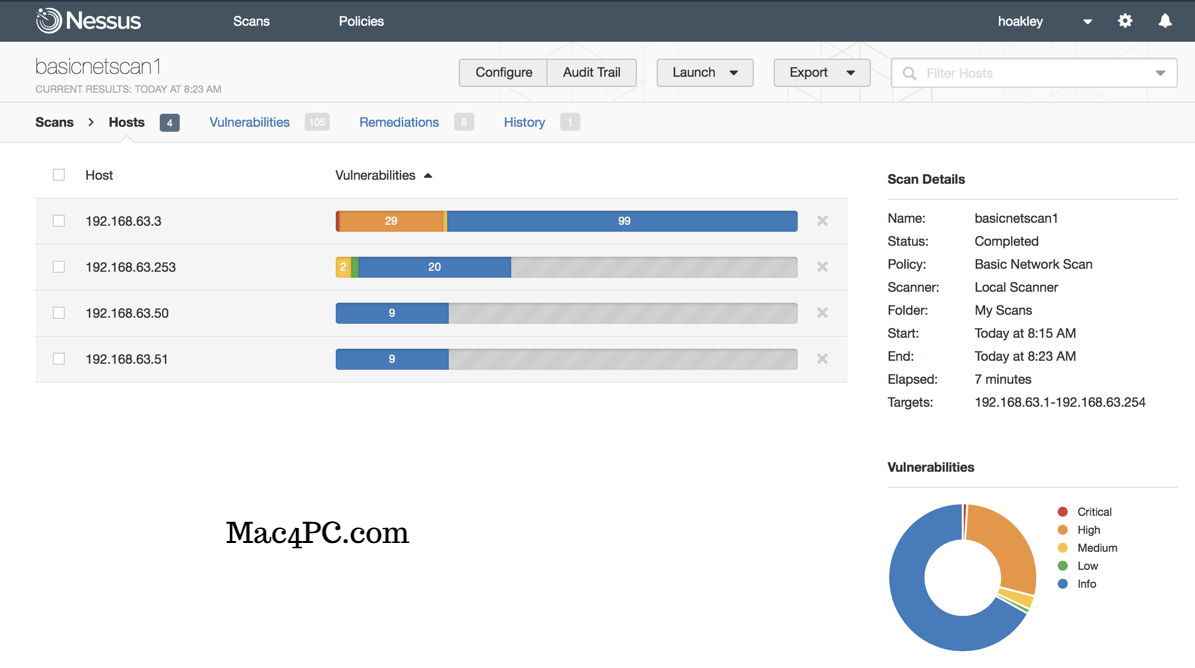Screen dimensions: 1195x668
Task: Remove host 192.168.63.51 with its X icon
Action: 822,359
